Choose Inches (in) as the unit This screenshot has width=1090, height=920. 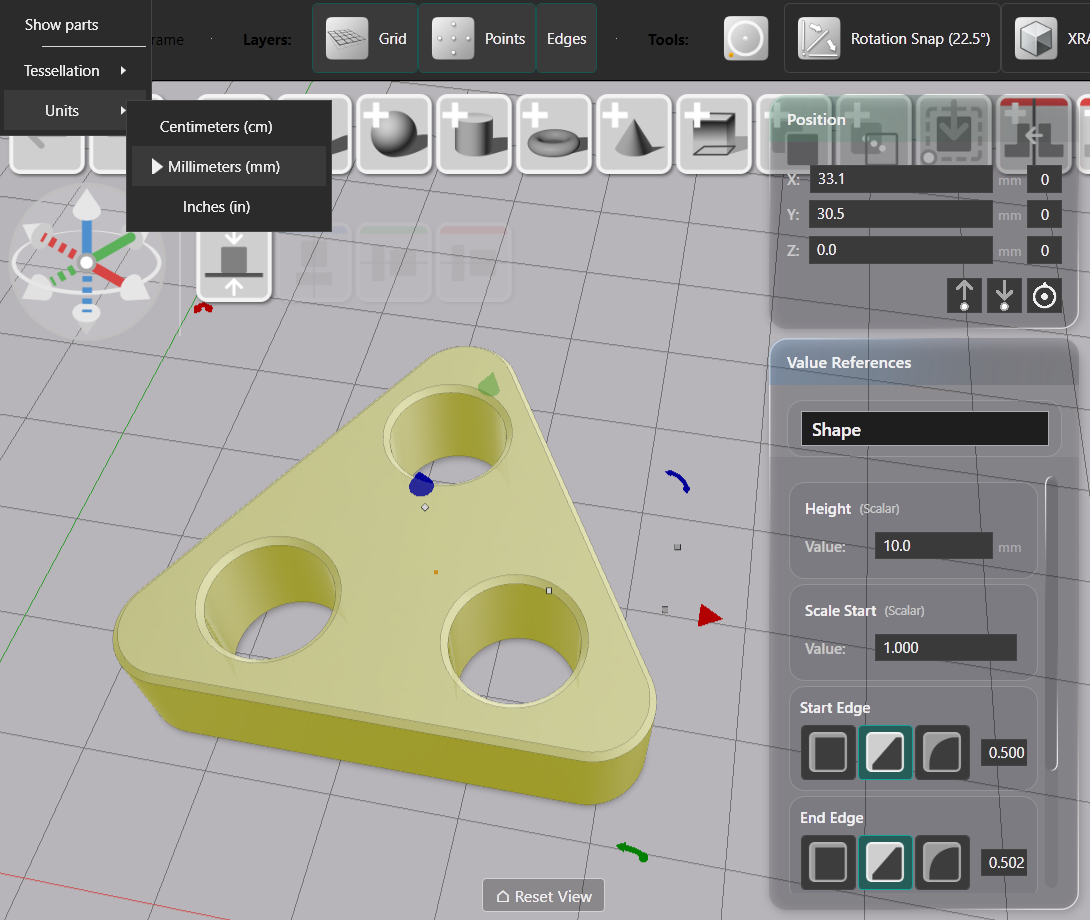tap(216, 207)
